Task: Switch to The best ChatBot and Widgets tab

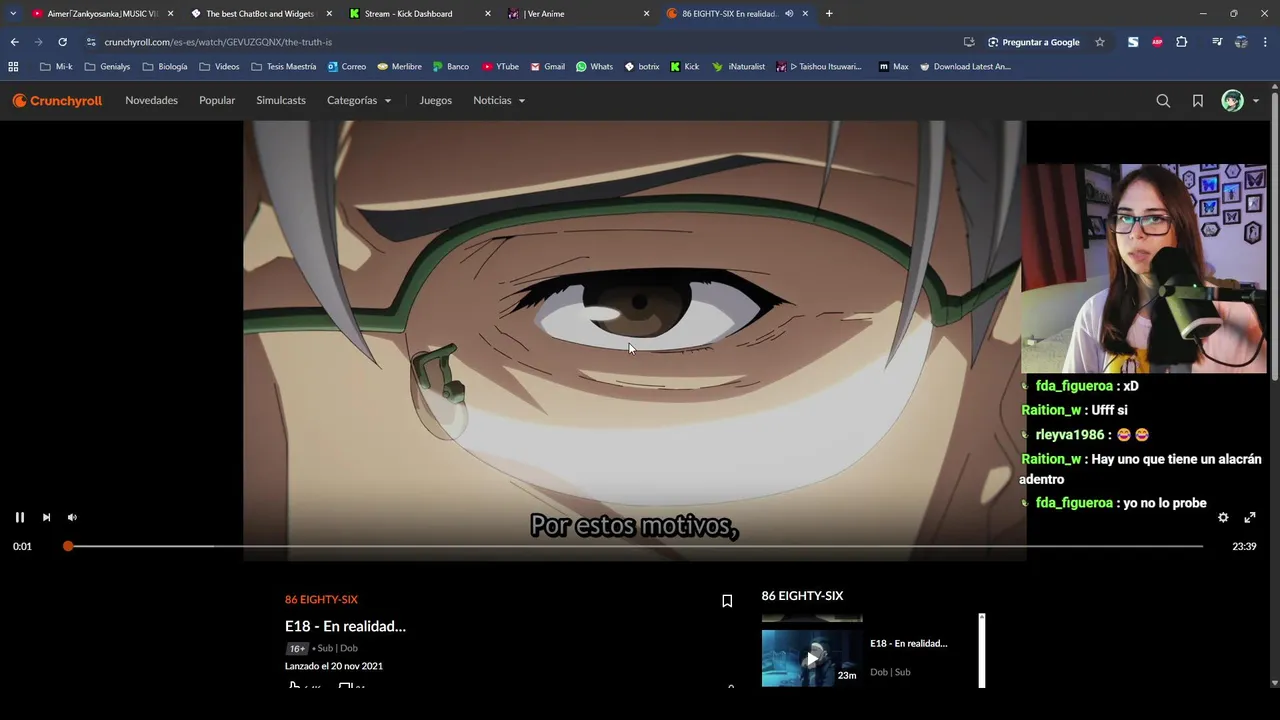Action: click(x=260, y=14)
